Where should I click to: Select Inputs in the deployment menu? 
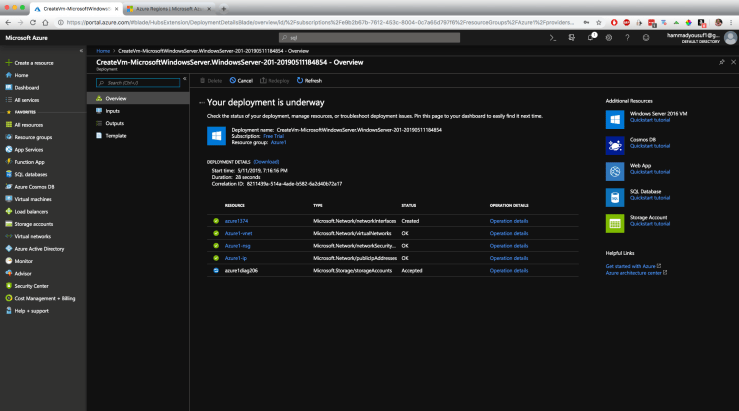(114, 111)
